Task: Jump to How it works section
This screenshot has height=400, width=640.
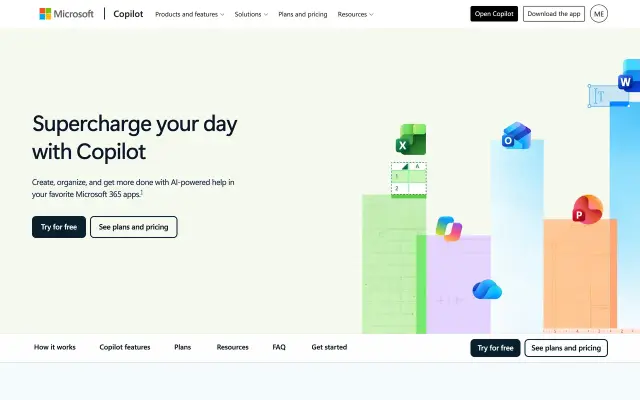Action: 55,347
